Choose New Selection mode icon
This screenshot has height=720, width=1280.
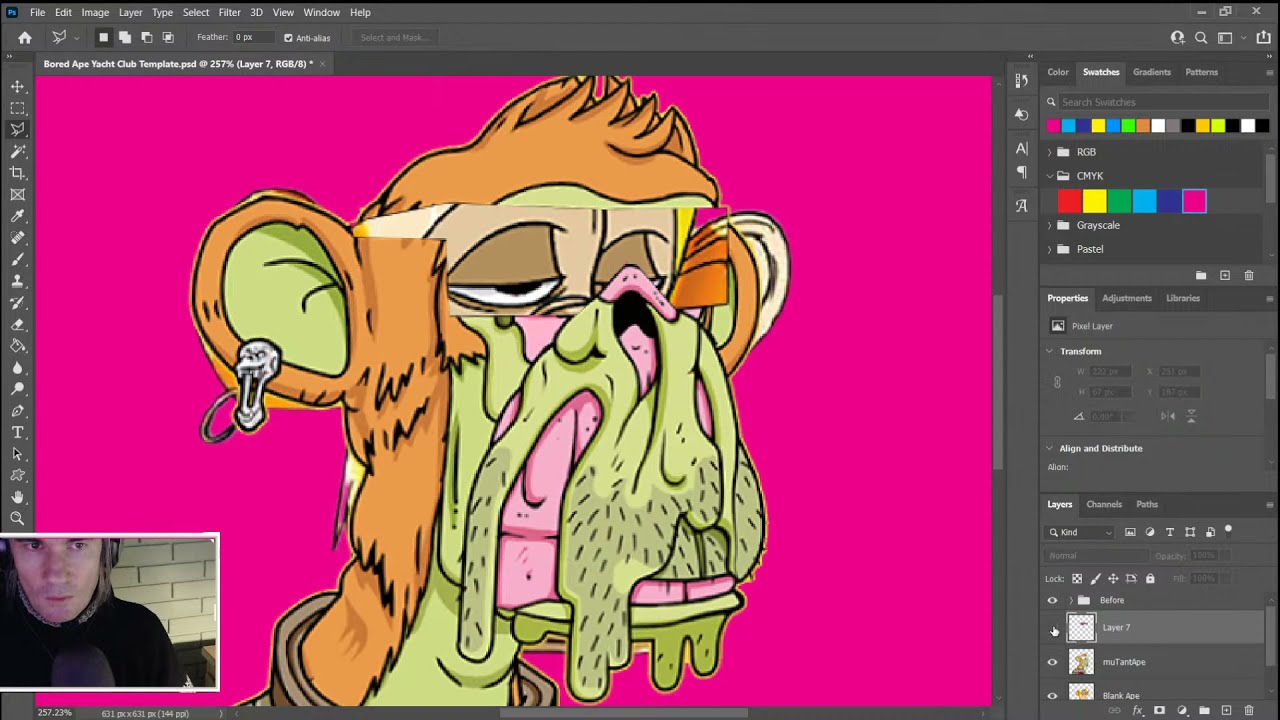(x=103, y=37)
